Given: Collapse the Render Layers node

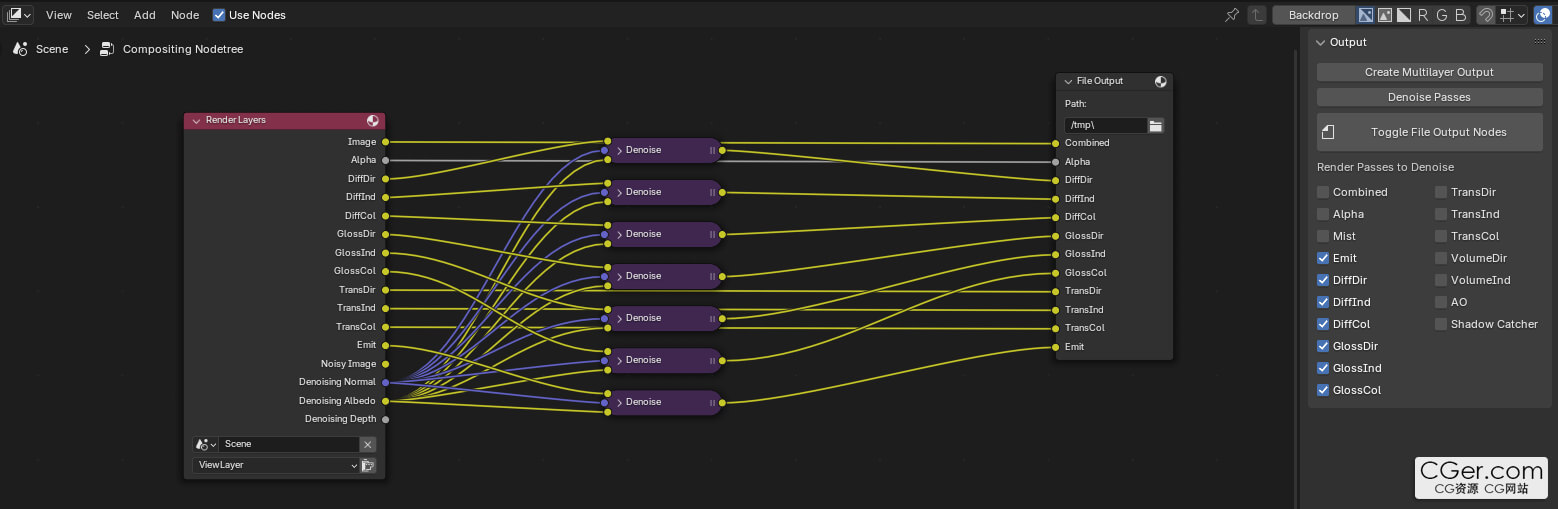Looking at the screenshot, I should pos(196,120).
